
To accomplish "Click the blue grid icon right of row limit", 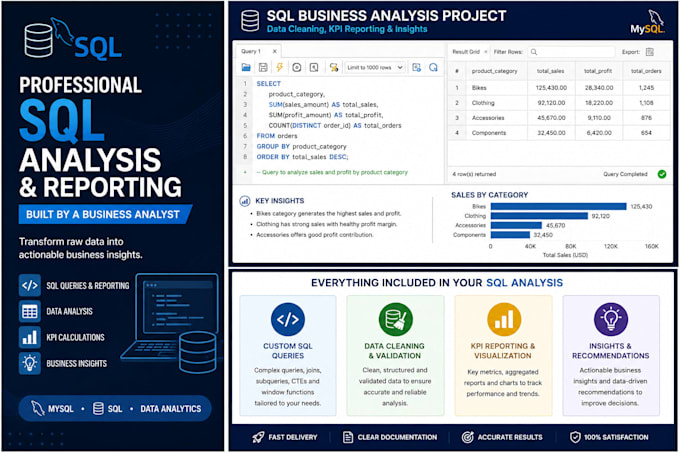I will tap(416, 67).
